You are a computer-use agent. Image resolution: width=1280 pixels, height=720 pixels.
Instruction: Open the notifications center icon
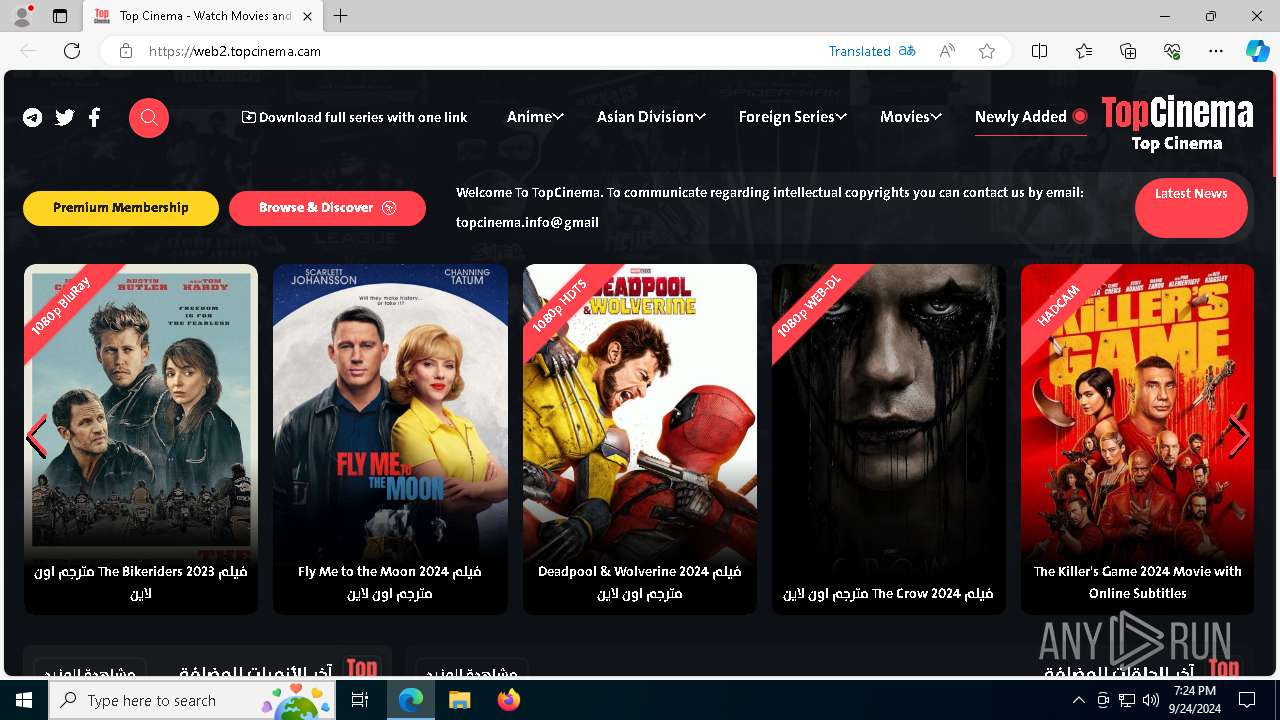[1247, 700]
